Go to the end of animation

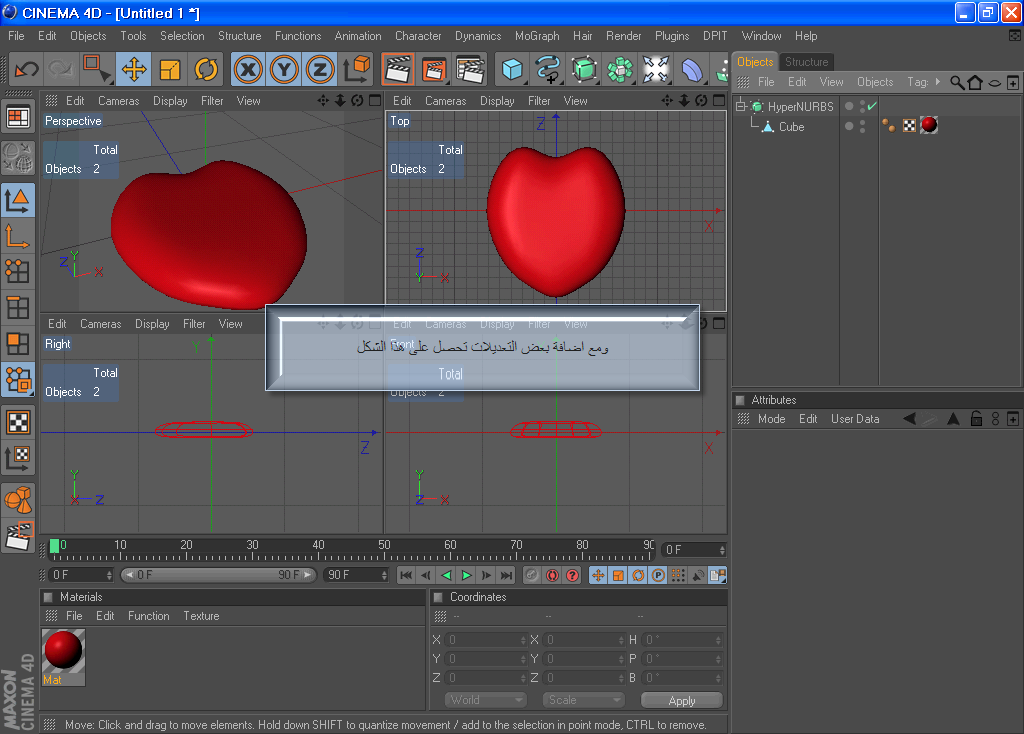507,575
